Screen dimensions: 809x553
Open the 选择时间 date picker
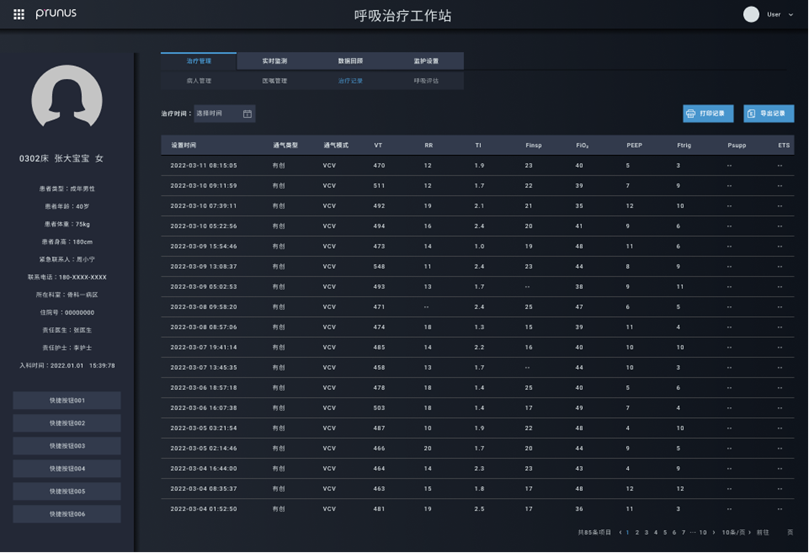coord(216,114)
